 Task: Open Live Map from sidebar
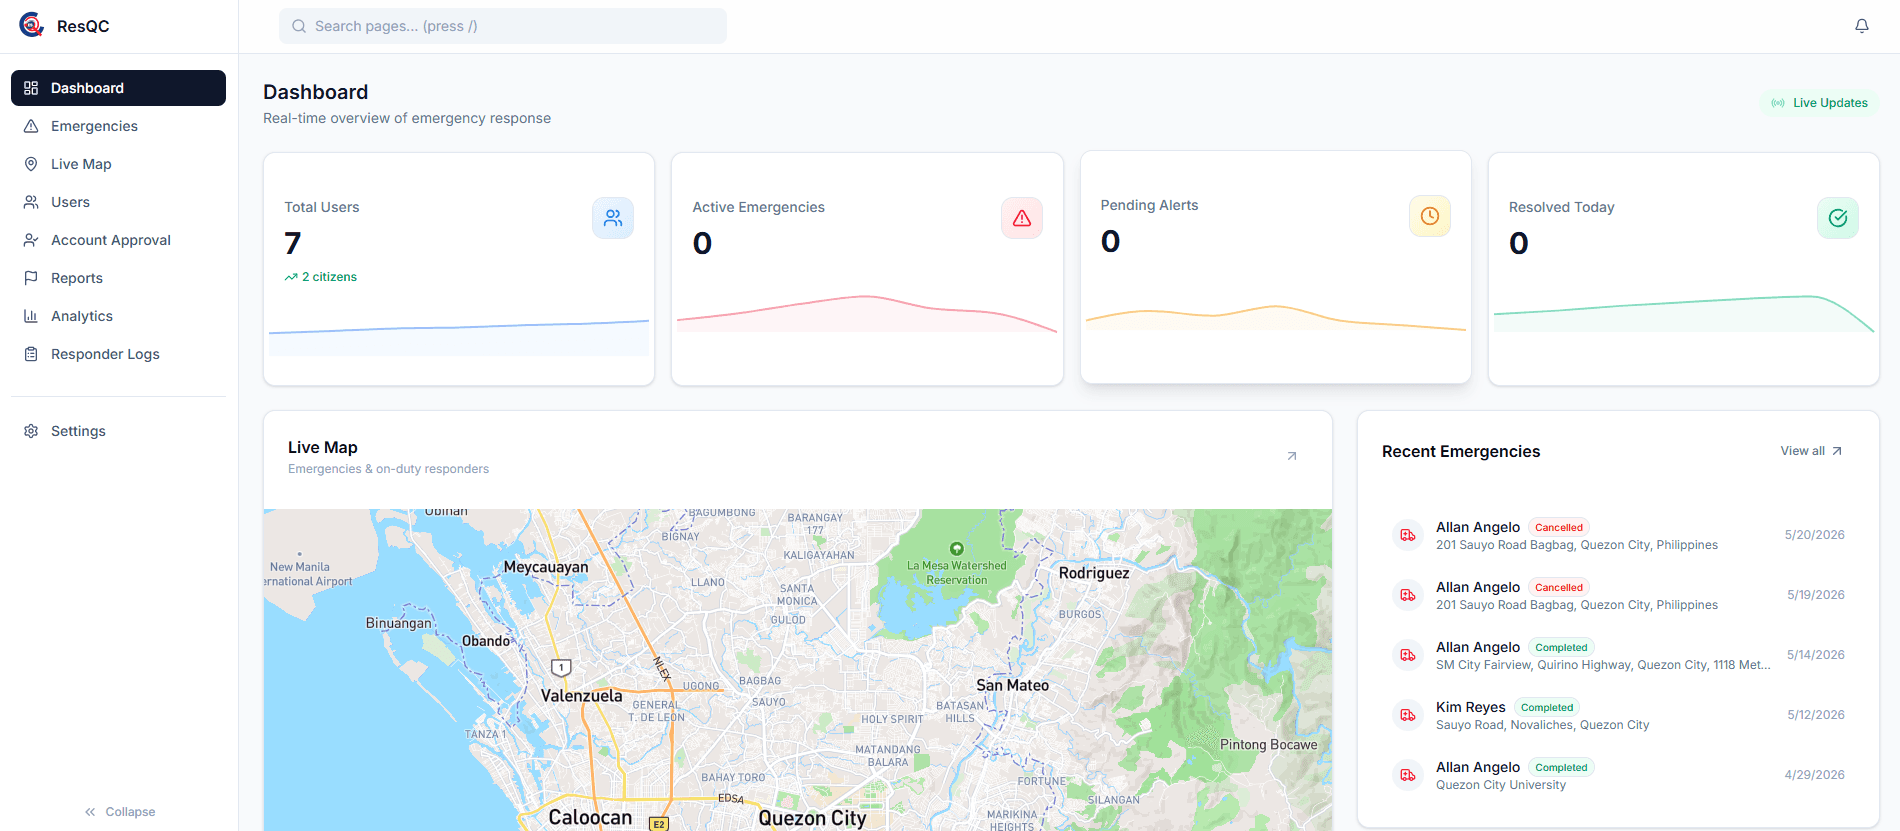pyautogui.click(x=118, y=164)
